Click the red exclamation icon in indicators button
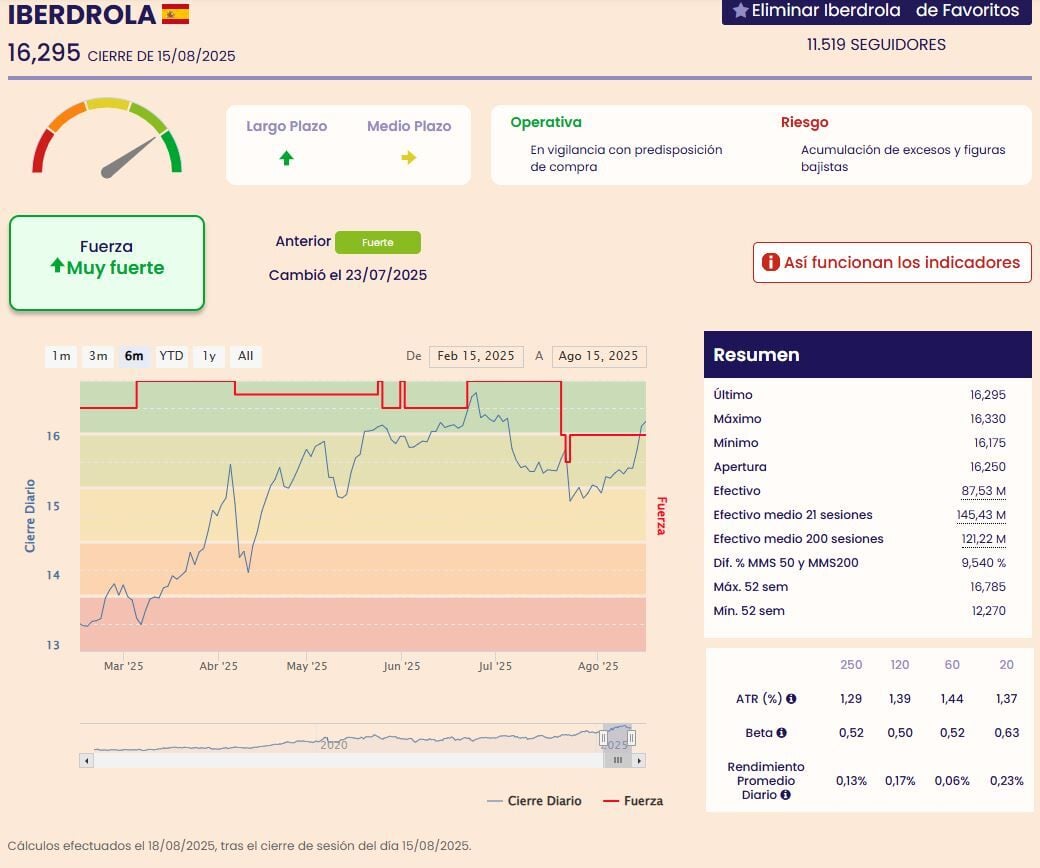1040x868 pixels. click(x=770, y=262)
